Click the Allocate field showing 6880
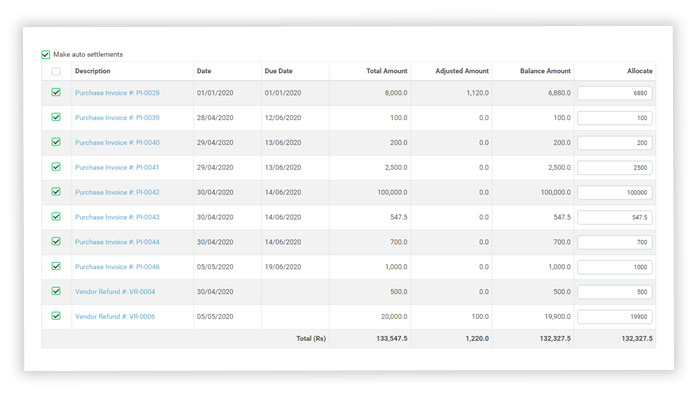Viewport: 699px width, 394px height. pyautogui.click(x=615, y=93)
